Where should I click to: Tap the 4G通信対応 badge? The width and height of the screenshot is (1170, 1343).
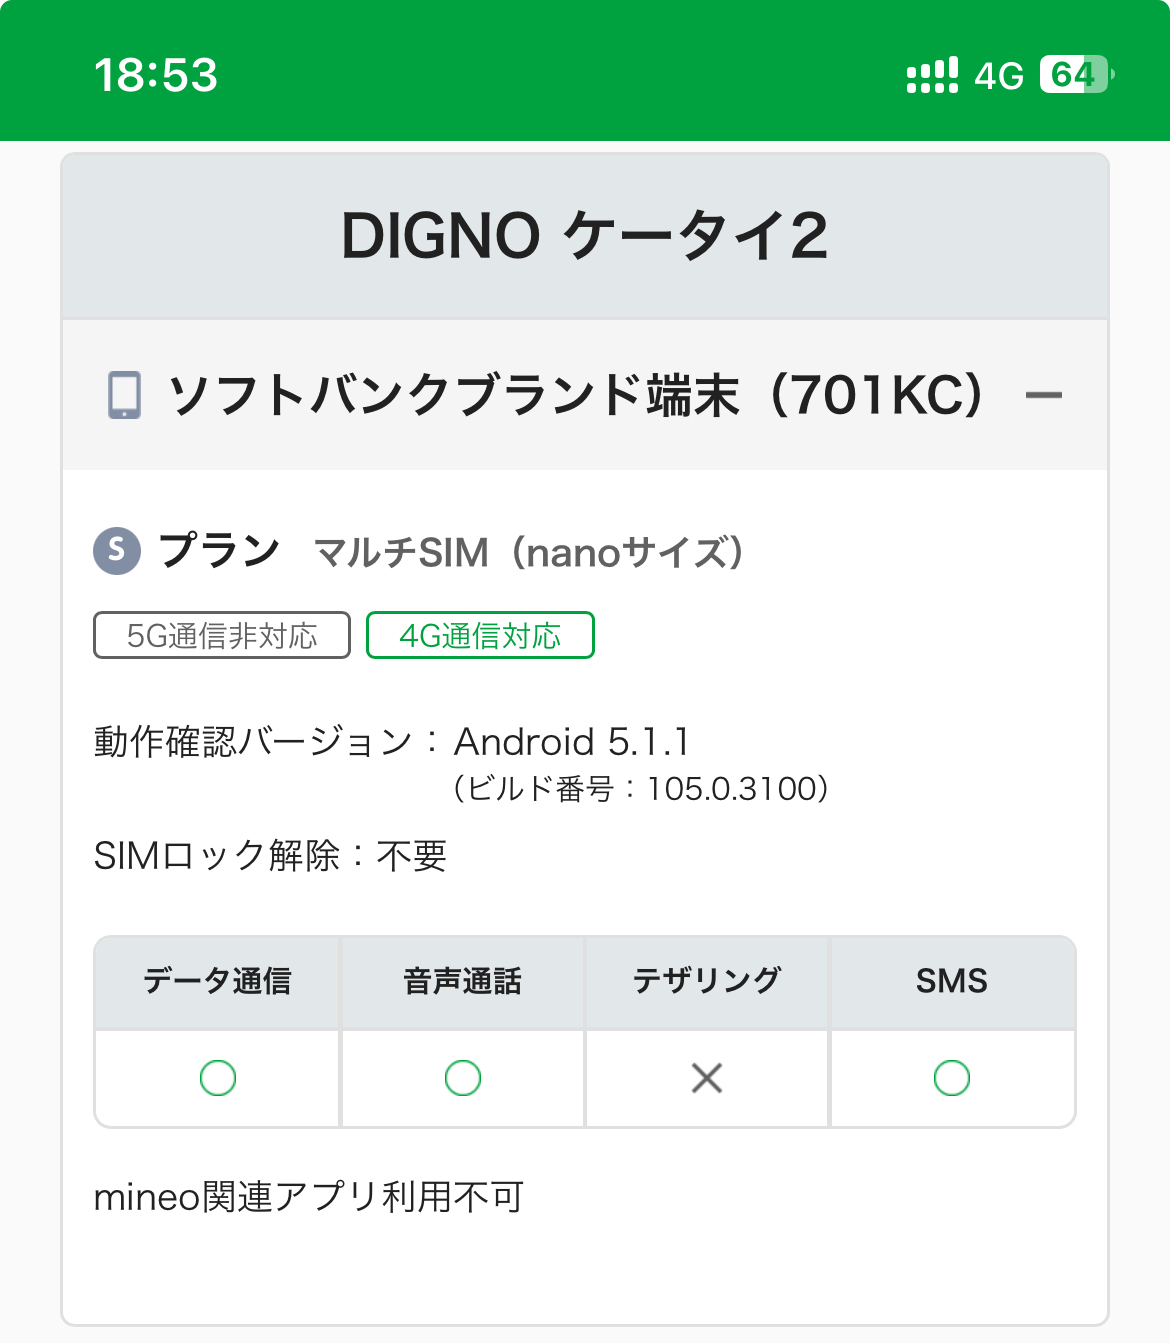[x=480, y=636]
